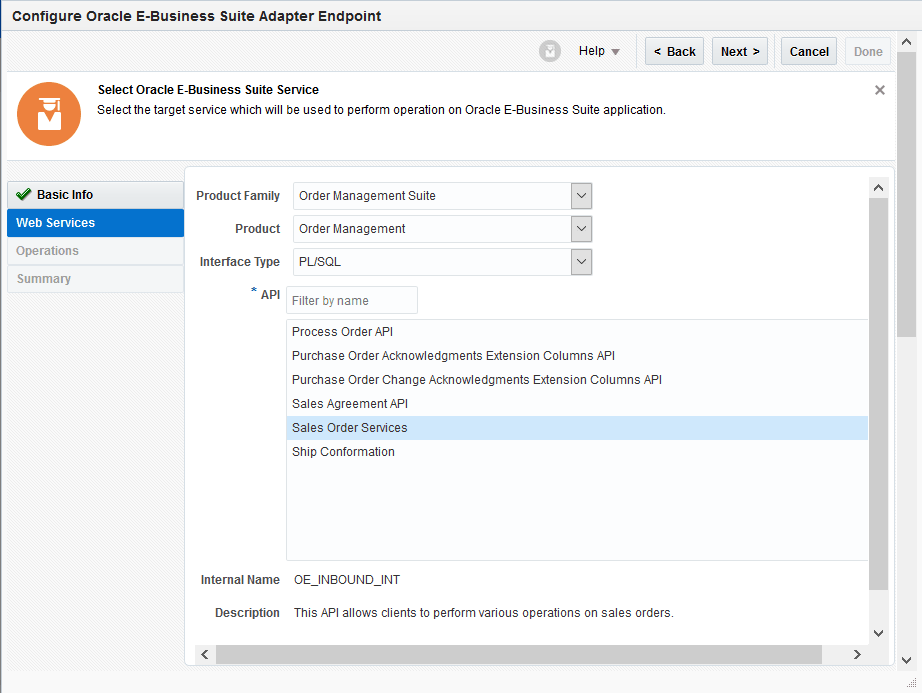Open the Help dropdown menu

click(599, 51)
